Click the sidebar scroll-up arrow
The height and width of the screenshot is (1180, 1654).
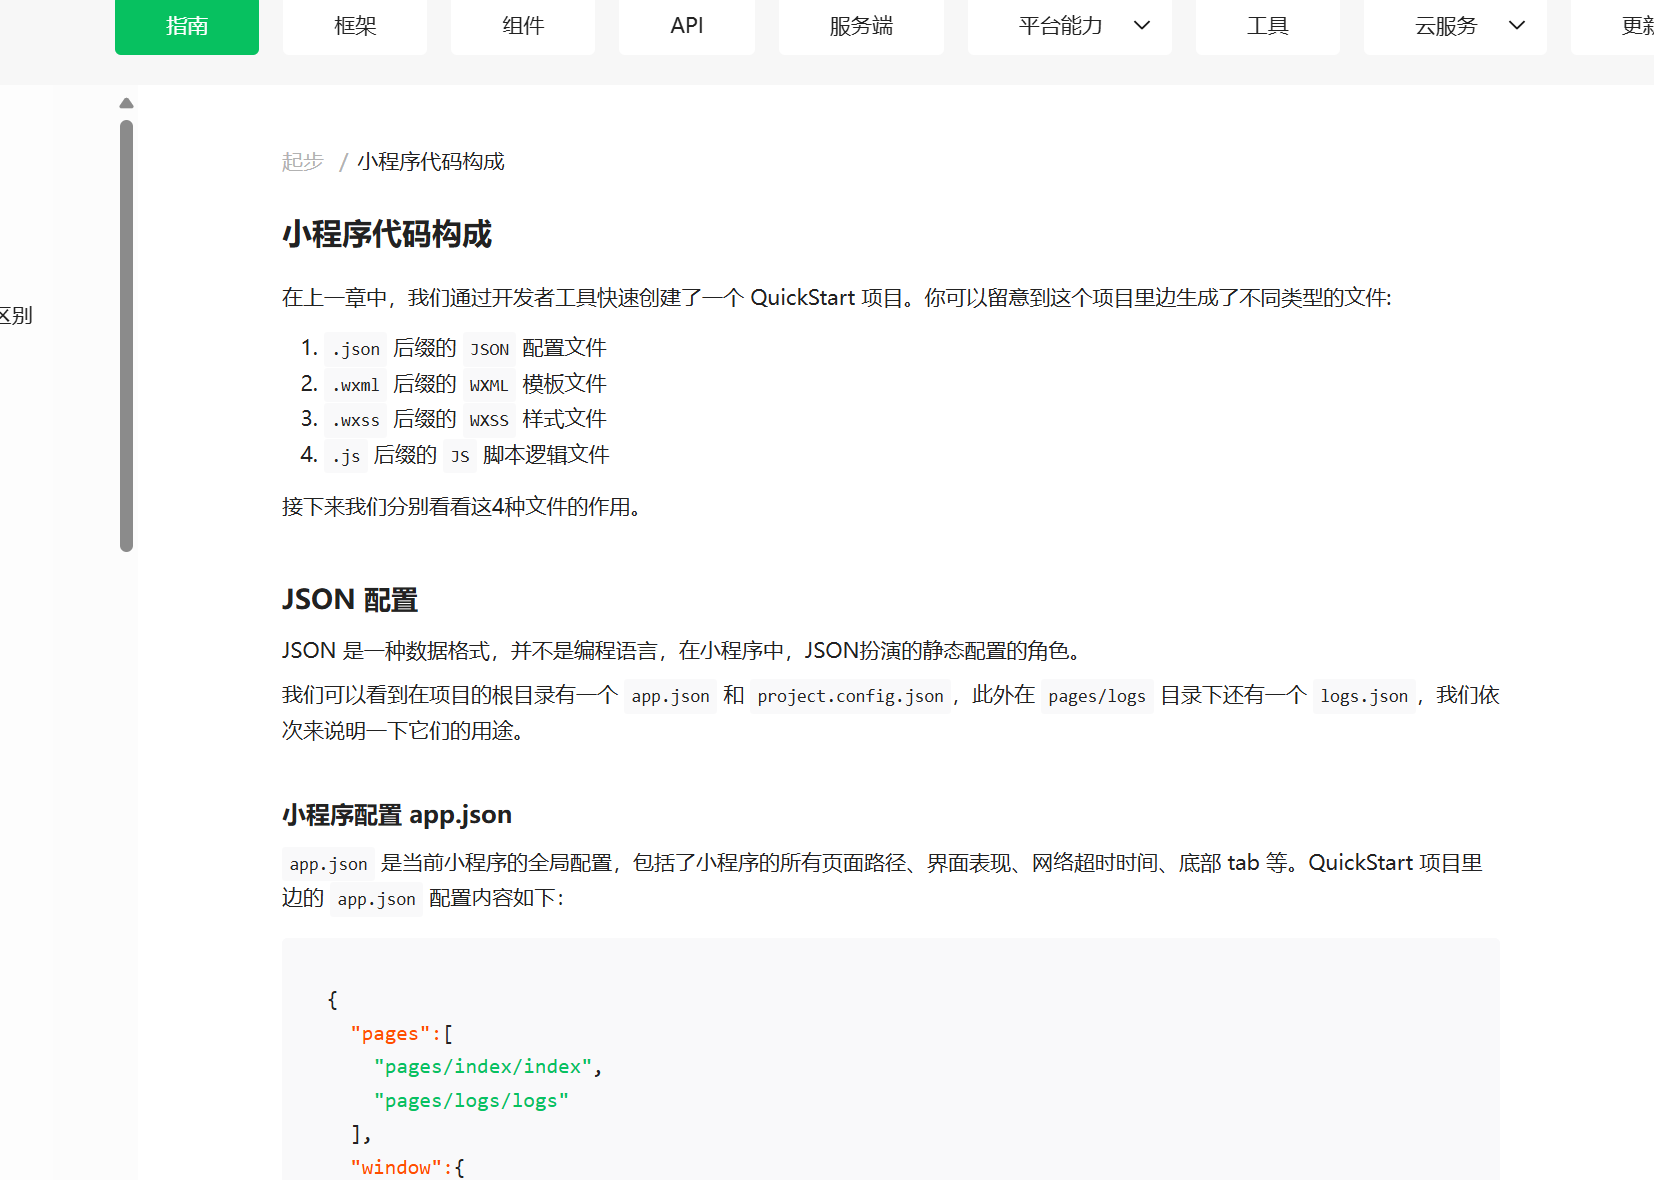pyautogui.click(x=126, y=103)
